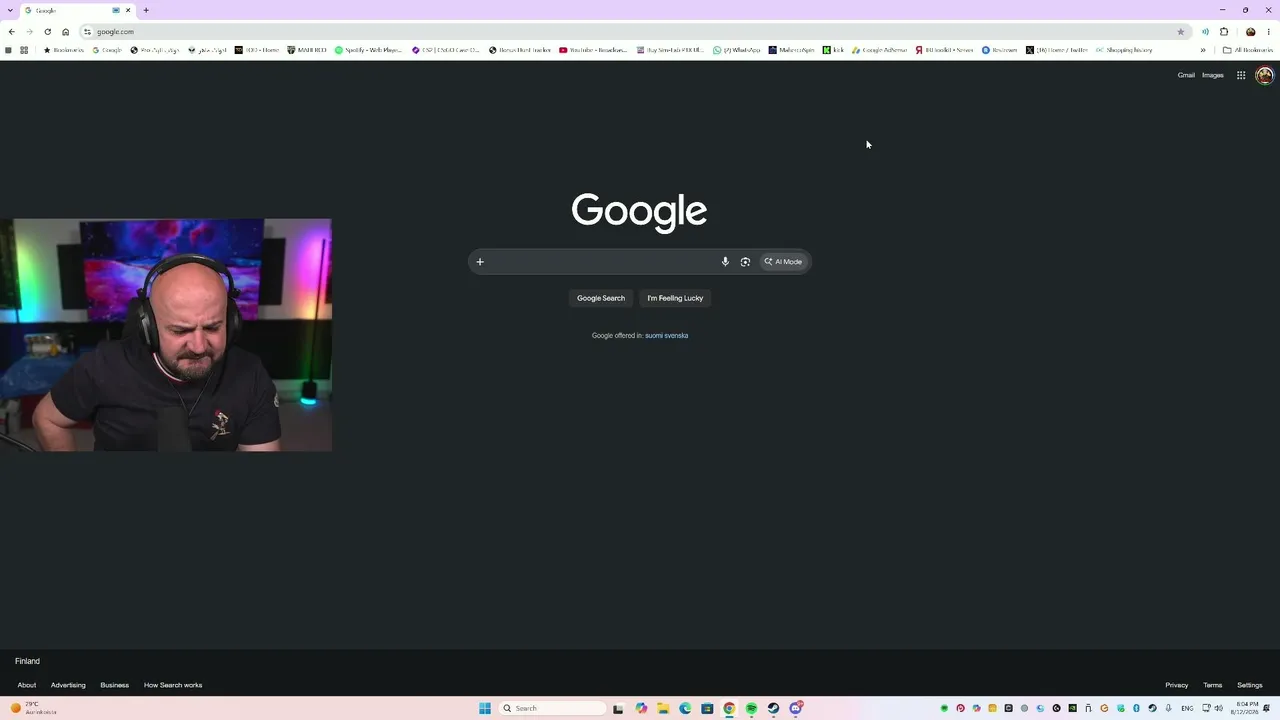
Task: Open the Shopping history bookmark
Action: (x=1125, y=50)
